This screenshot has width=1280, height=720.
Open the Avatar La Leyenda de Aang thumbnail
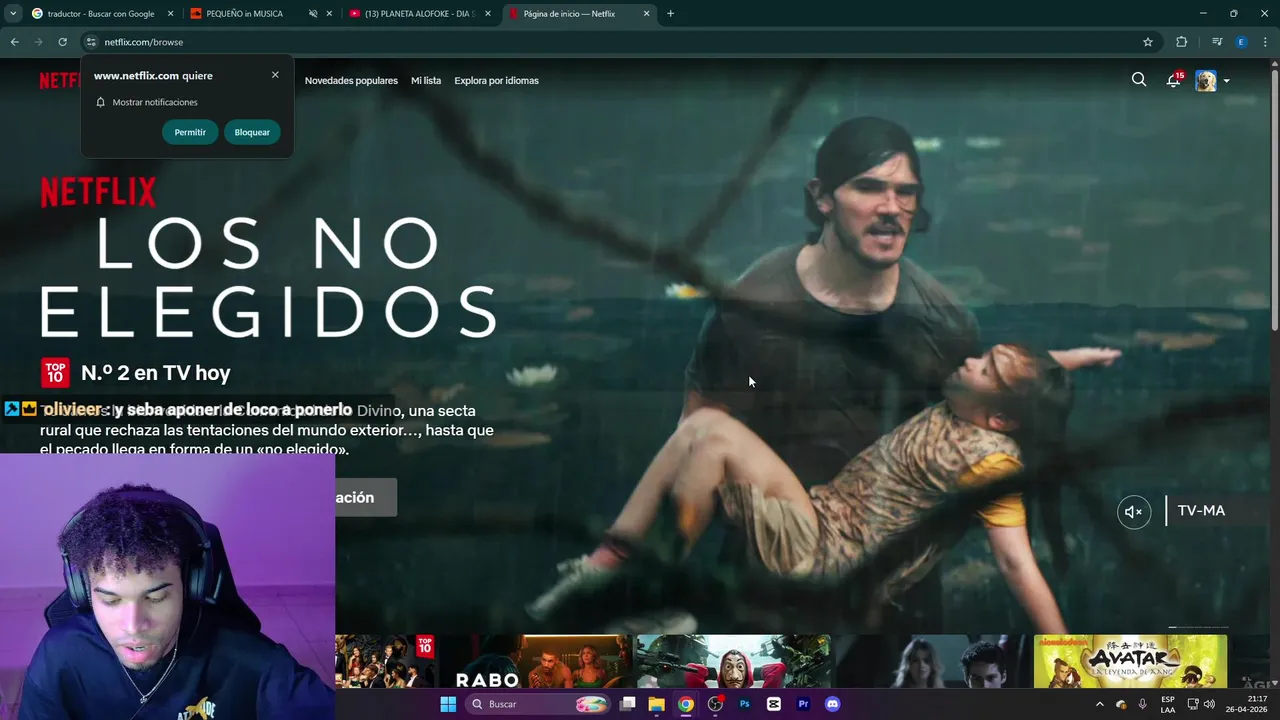click(x=1130, y=662)
